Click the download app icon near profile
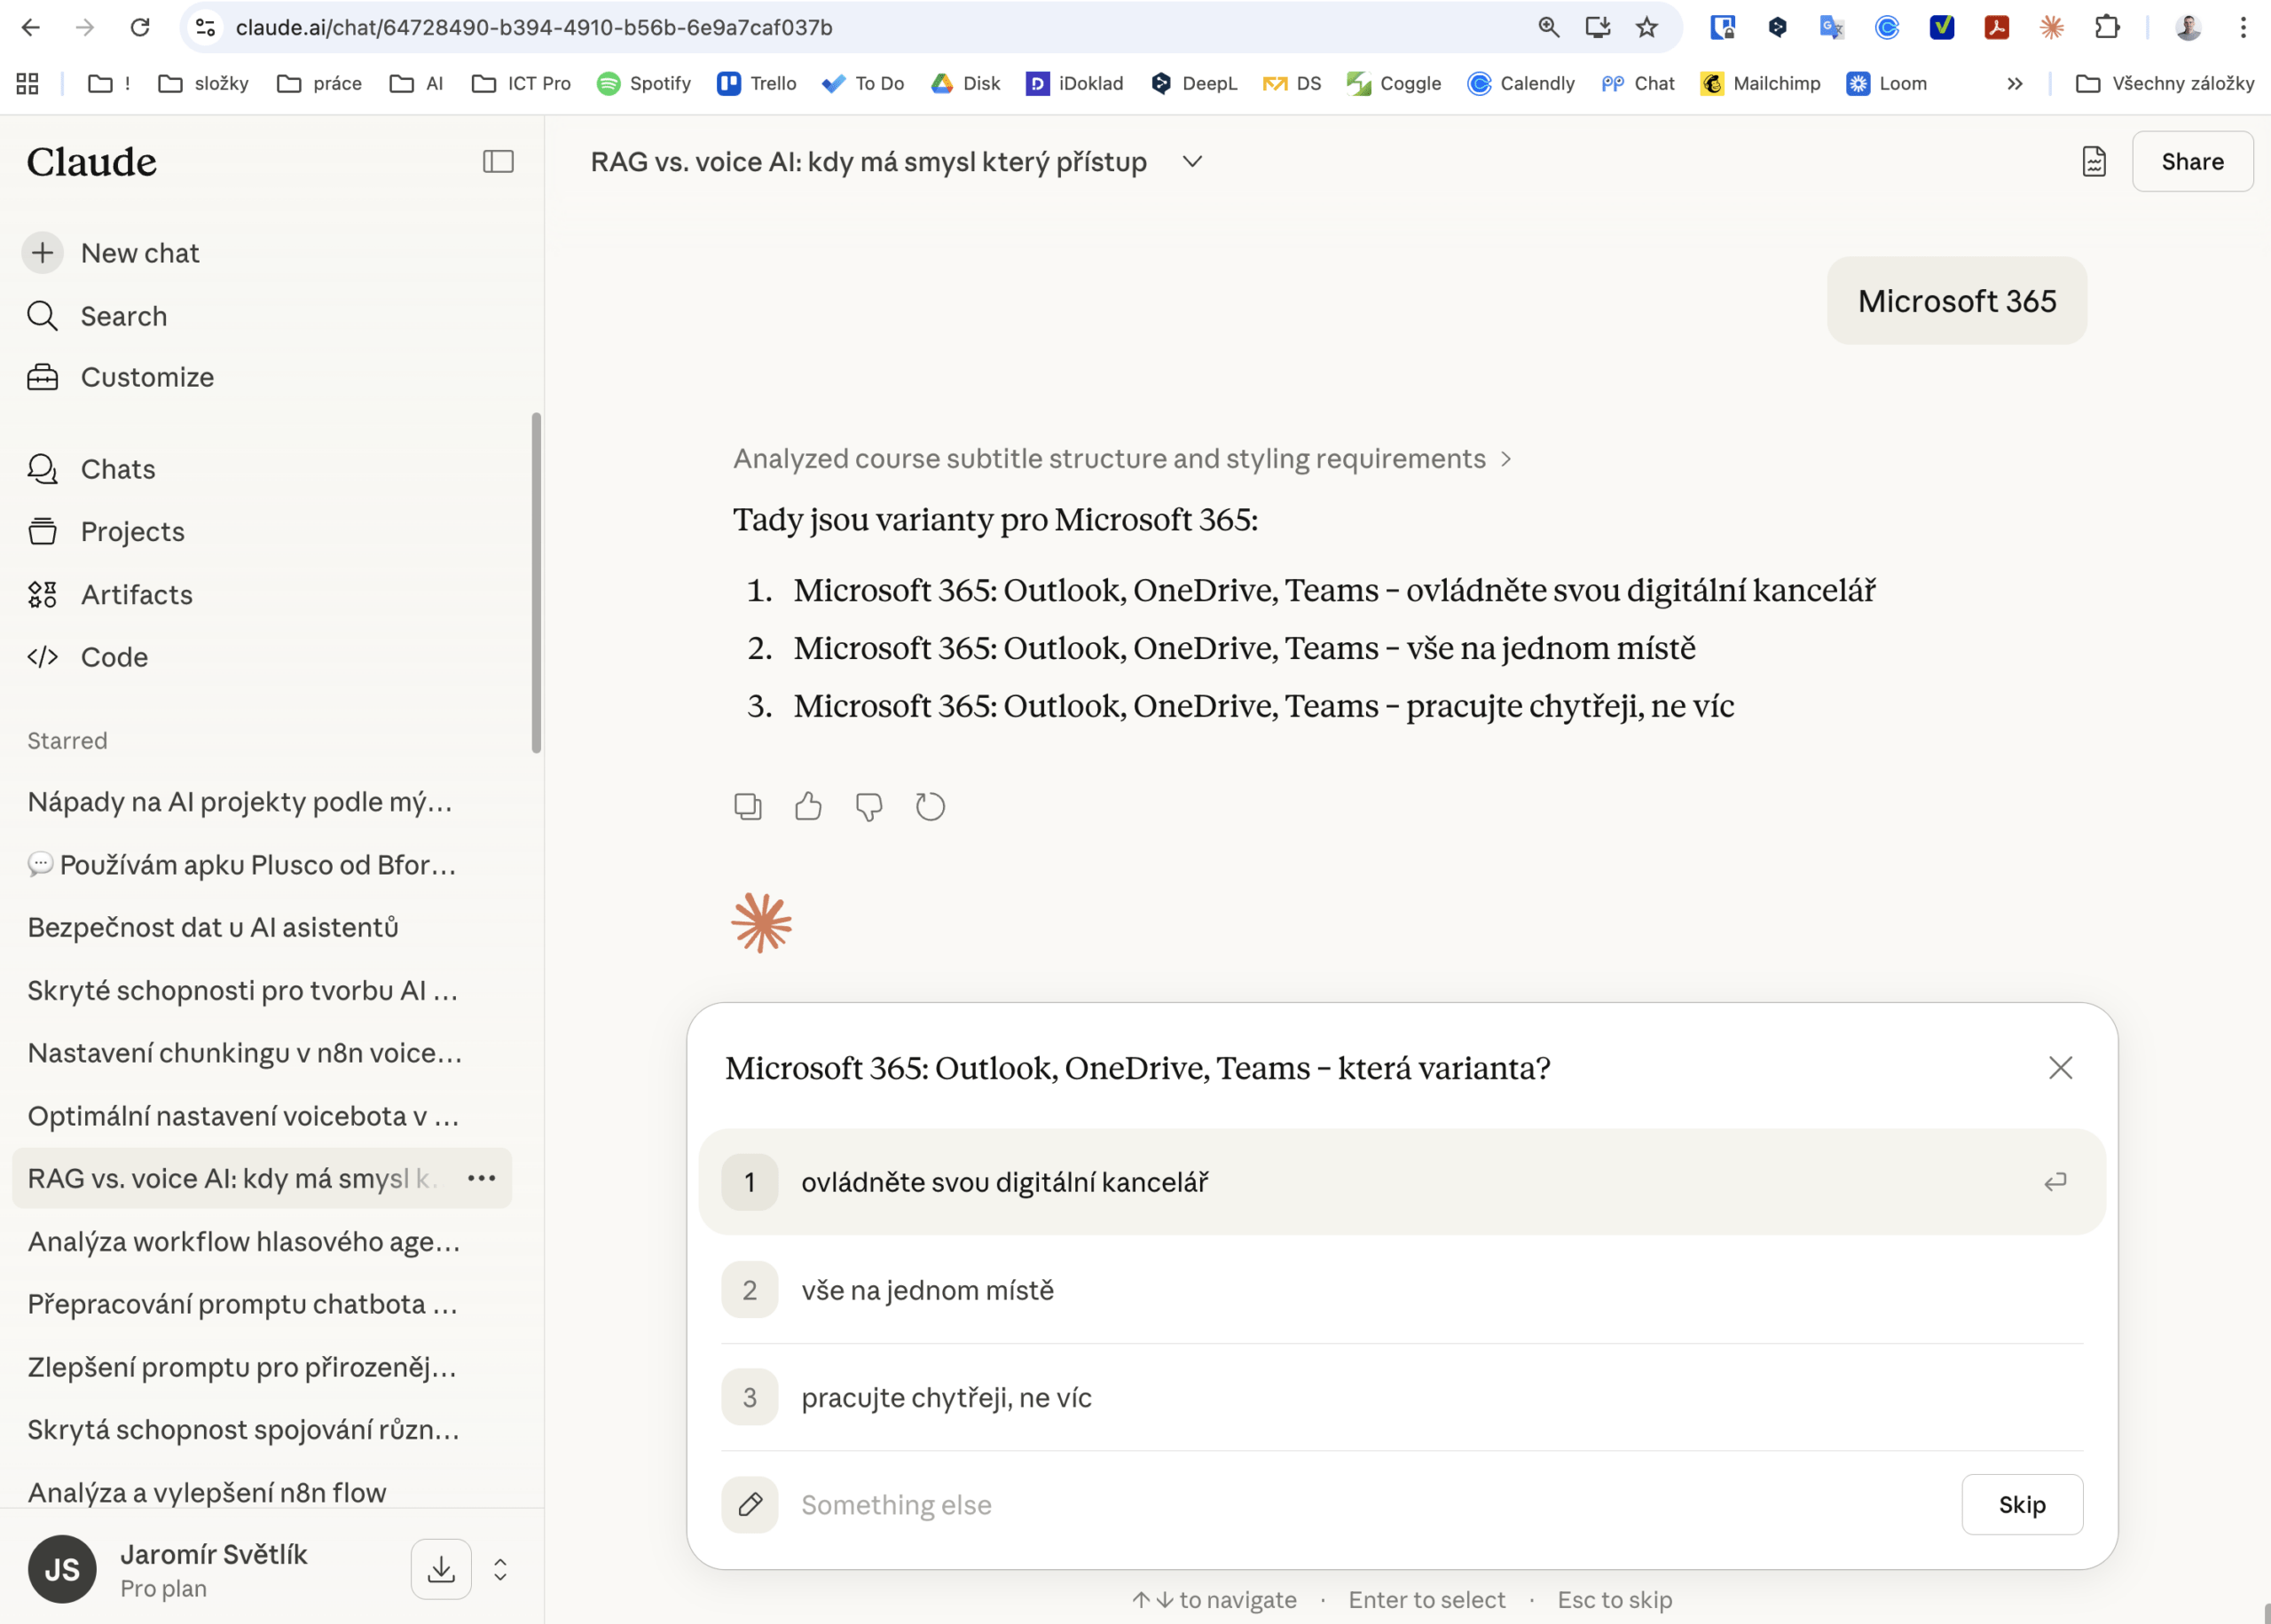This screenshot has width=2271, height=1624. [441, 1569]
